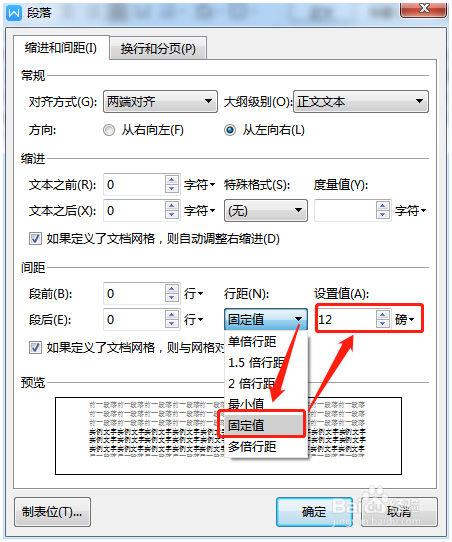This screenshot has width=452, height=542.
Task: Decrease the 文本之后 indent with down arrow
Action: click(x=172, y=215)
